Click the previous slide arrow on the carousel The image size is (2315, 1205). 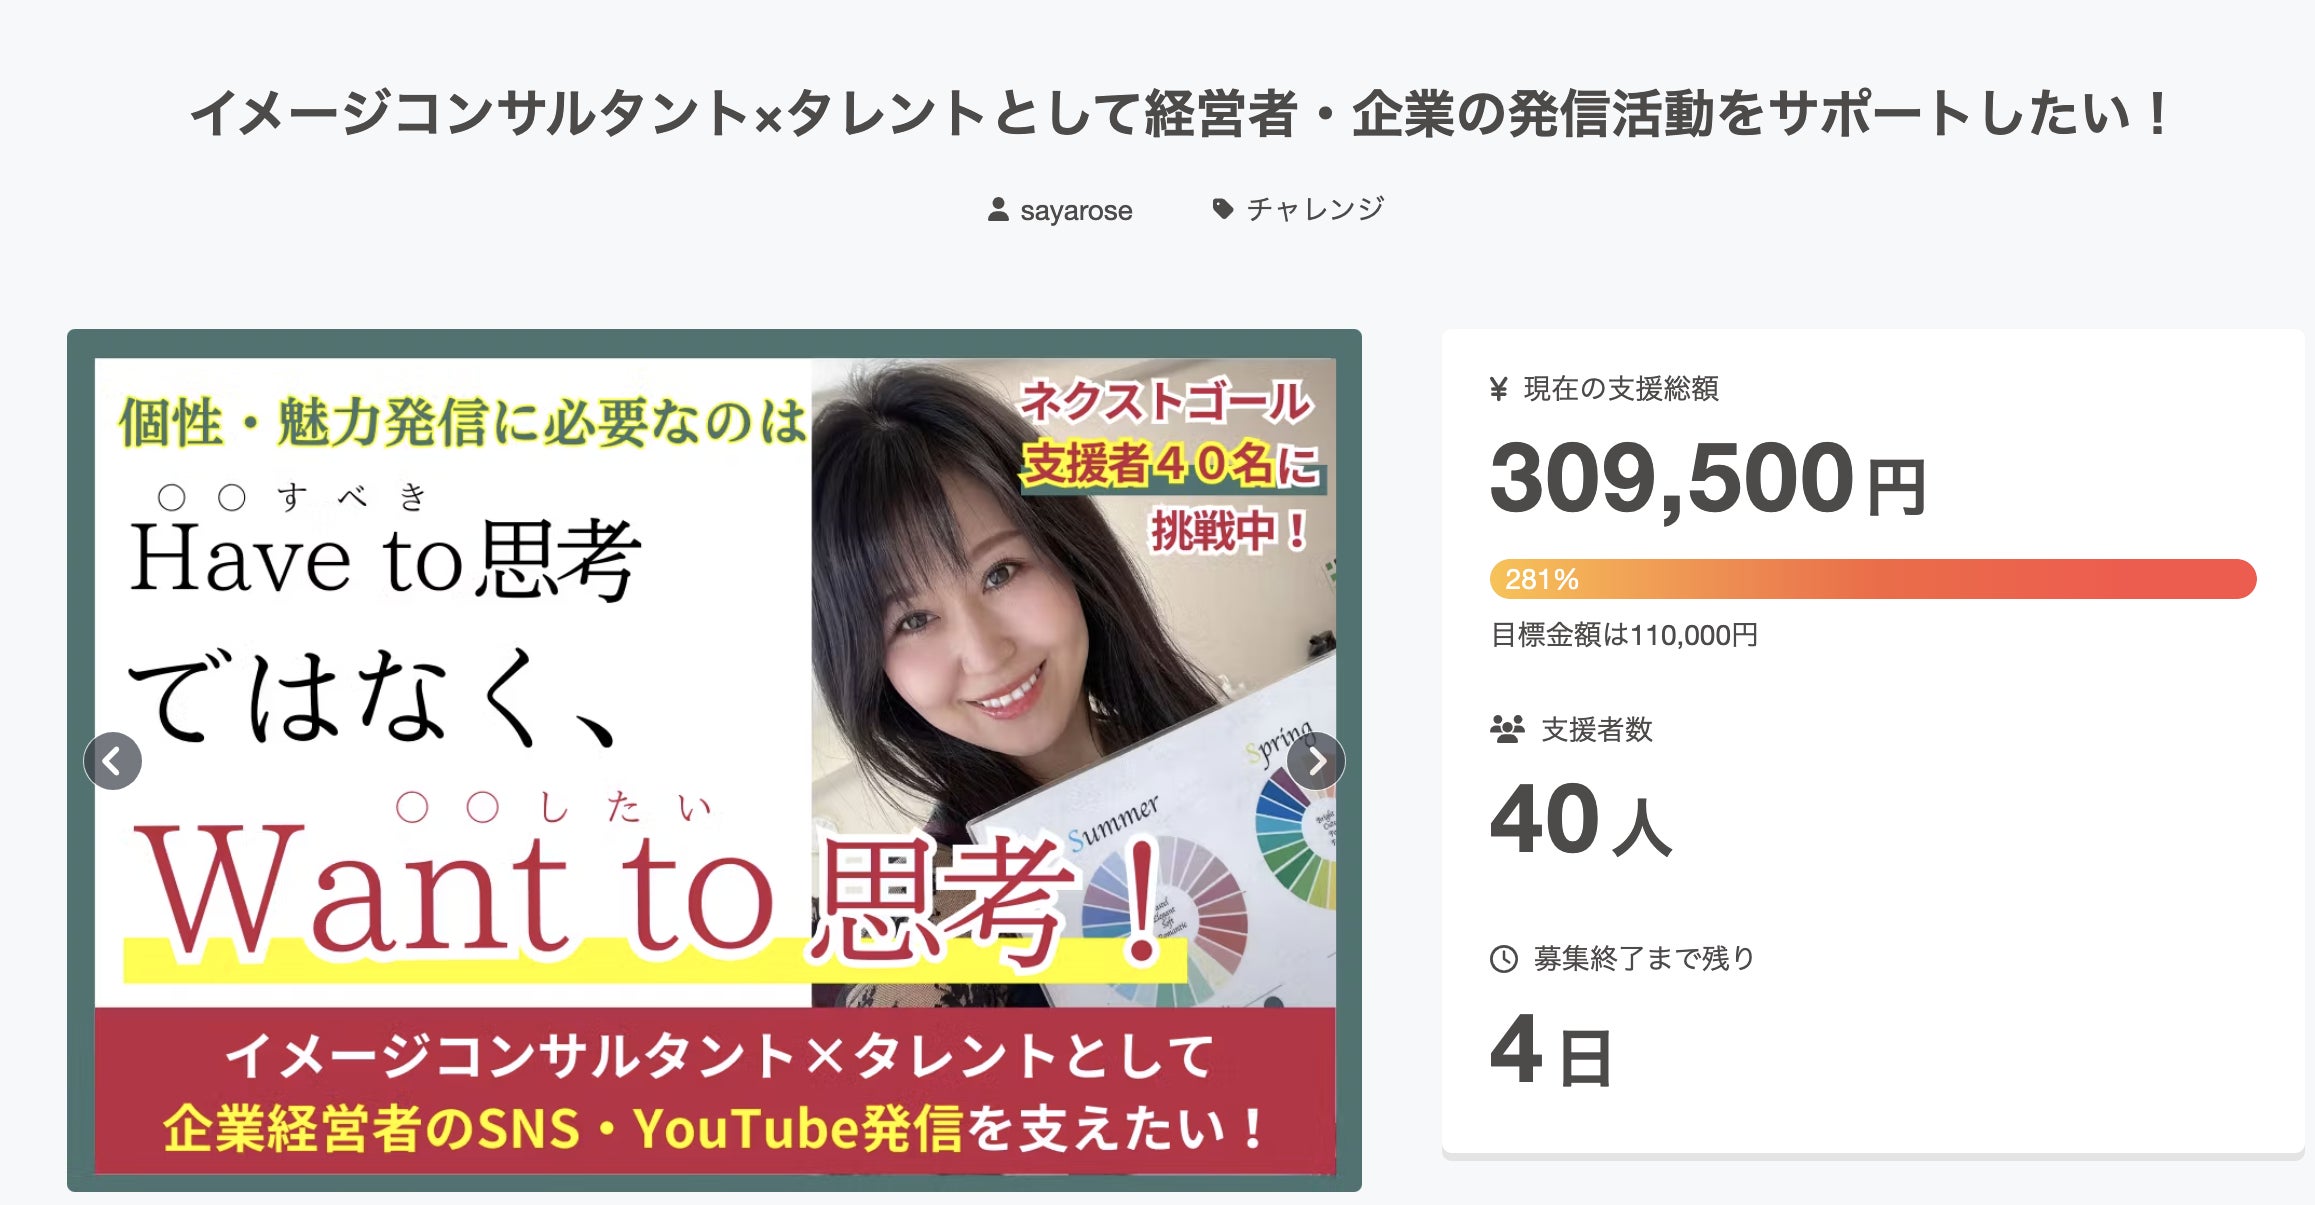(112, 761)
